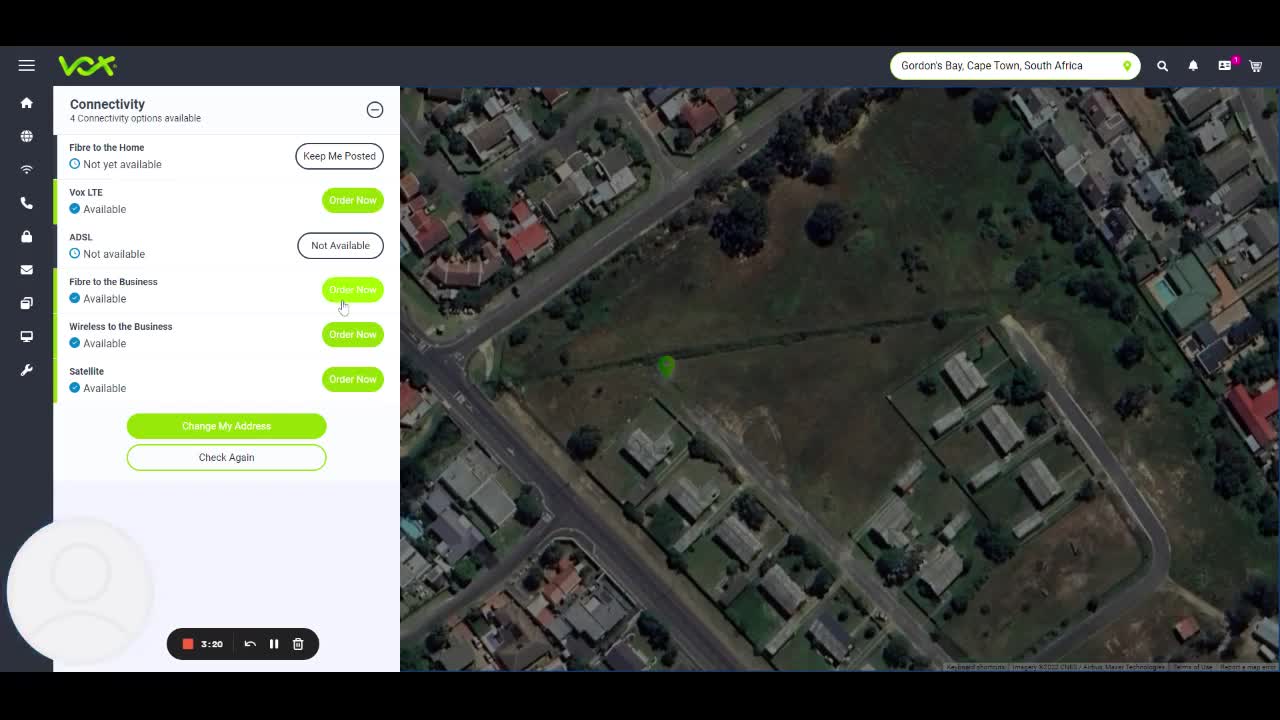Open the padlock security sidebar icon
This screenshot has width=1280, height=720.
[x=27, y=237]
